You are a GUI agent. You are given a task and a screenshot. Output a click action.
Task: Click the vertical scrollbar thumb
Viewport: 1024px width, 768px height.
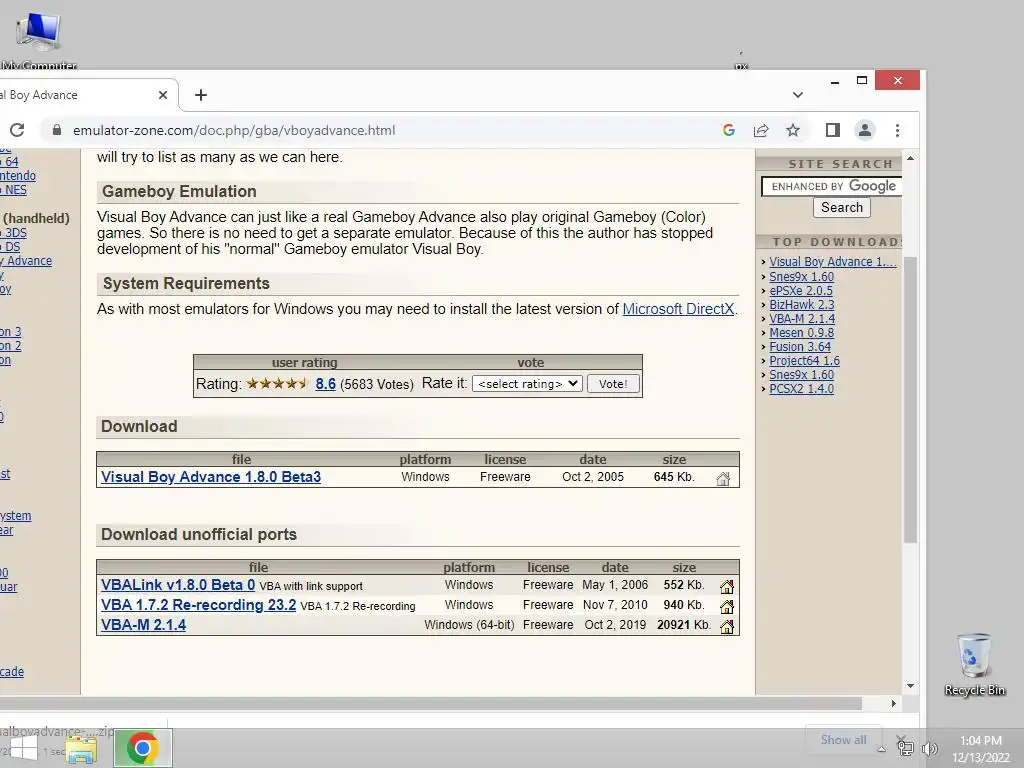(x=910, y=398)
